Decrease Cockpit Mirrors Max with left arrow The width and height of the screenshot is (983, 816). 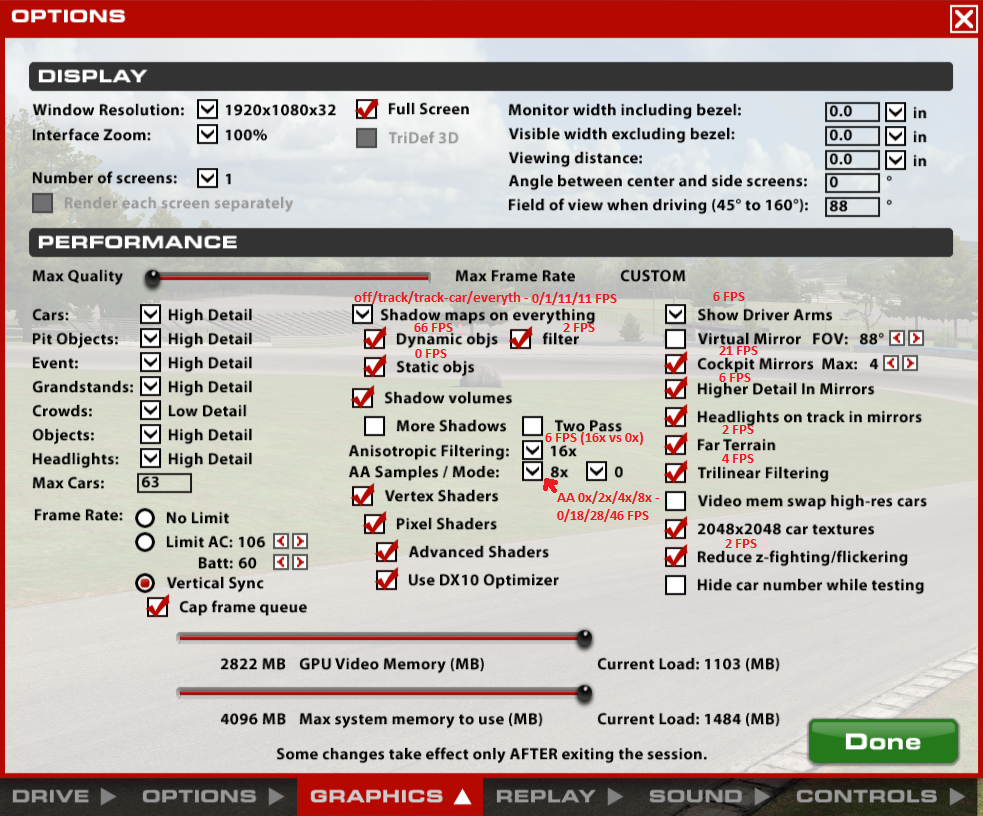pos(892,363)
